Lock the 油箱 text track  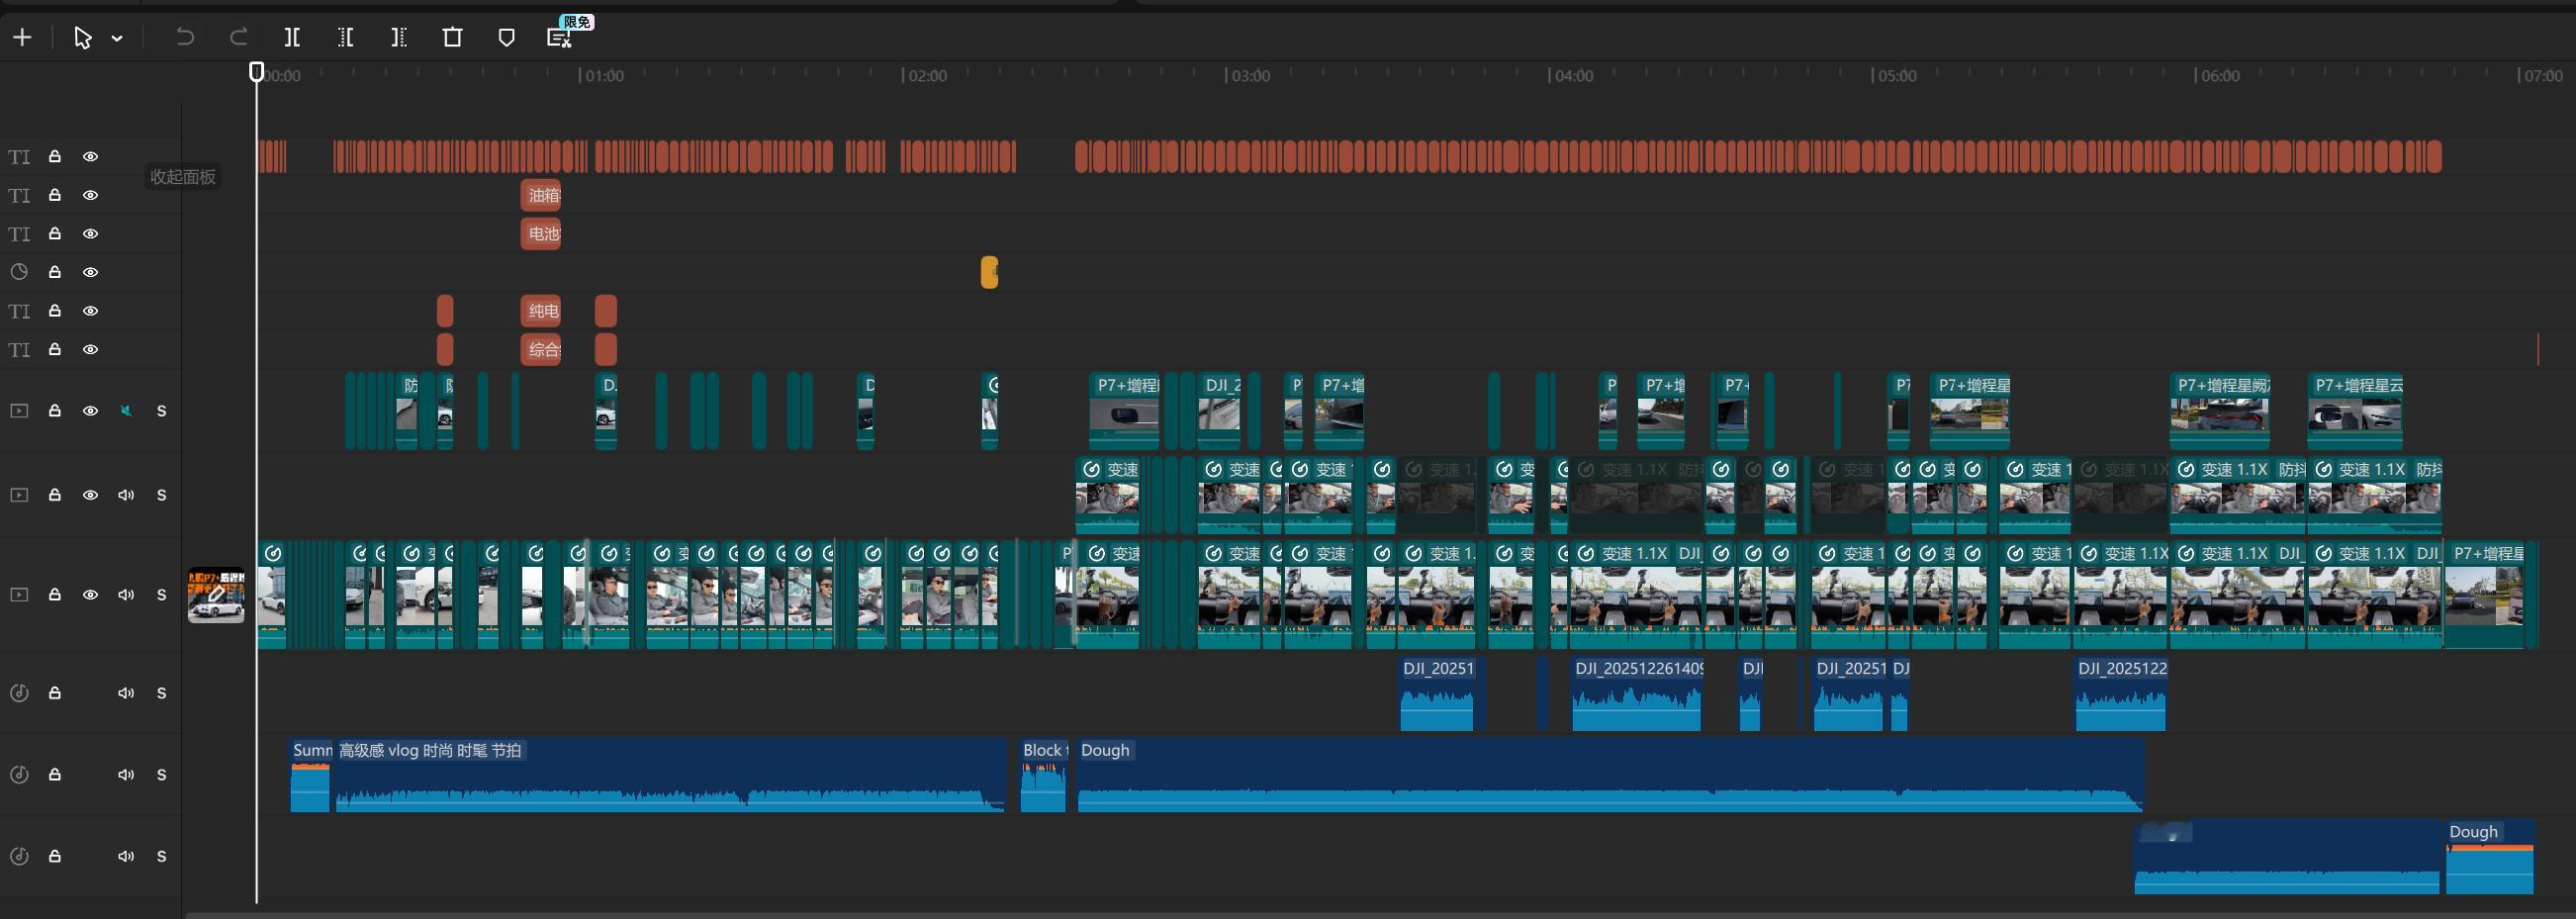coord(55,195)
